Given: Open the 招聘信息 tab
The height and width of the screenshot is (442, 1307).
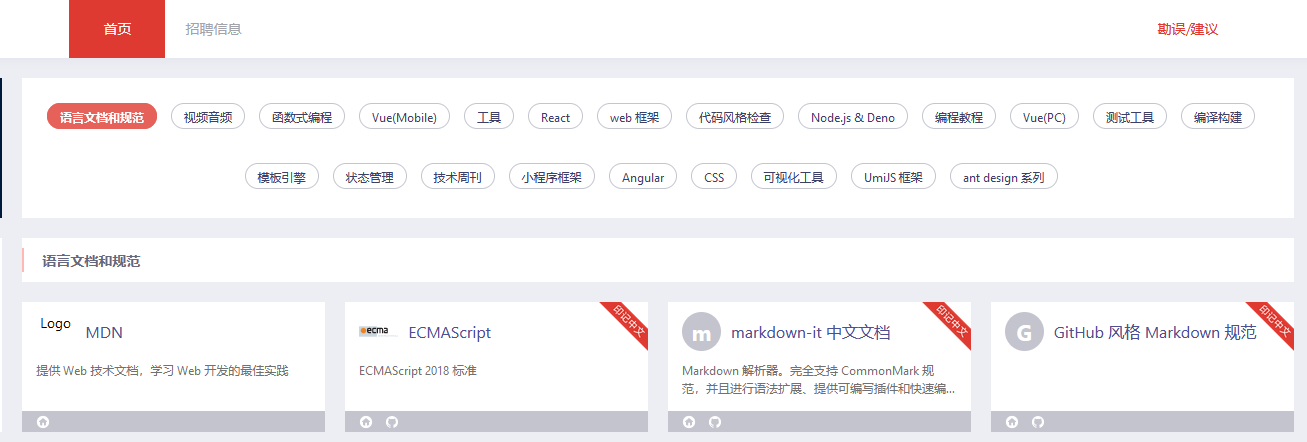Looking at the screenshot, I should click(213, 29).
